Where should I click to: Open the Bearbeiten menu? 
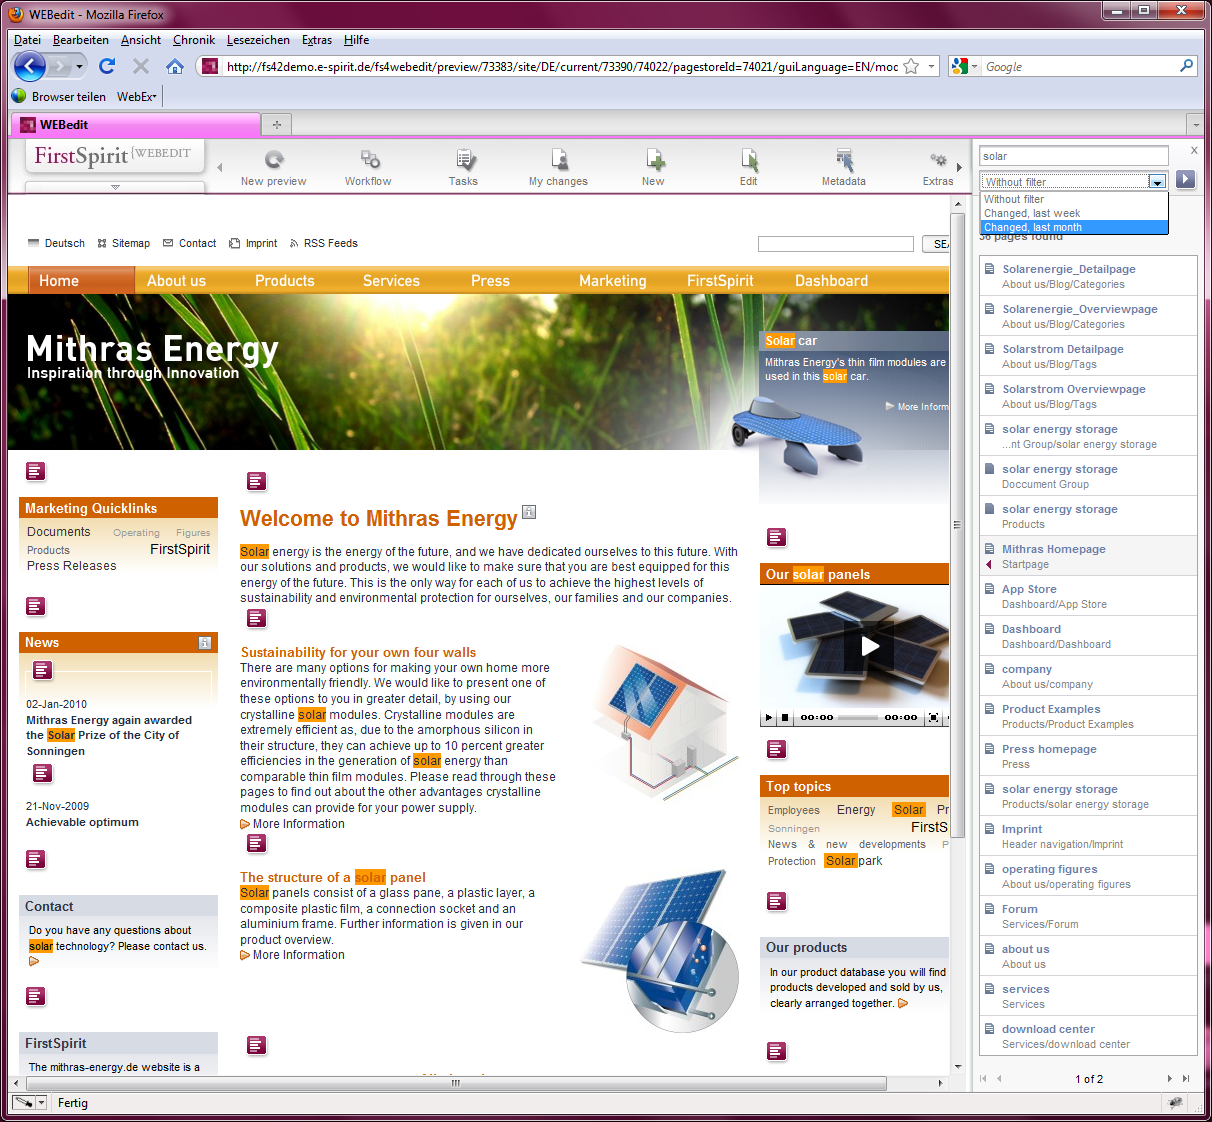tap(81, 40)
